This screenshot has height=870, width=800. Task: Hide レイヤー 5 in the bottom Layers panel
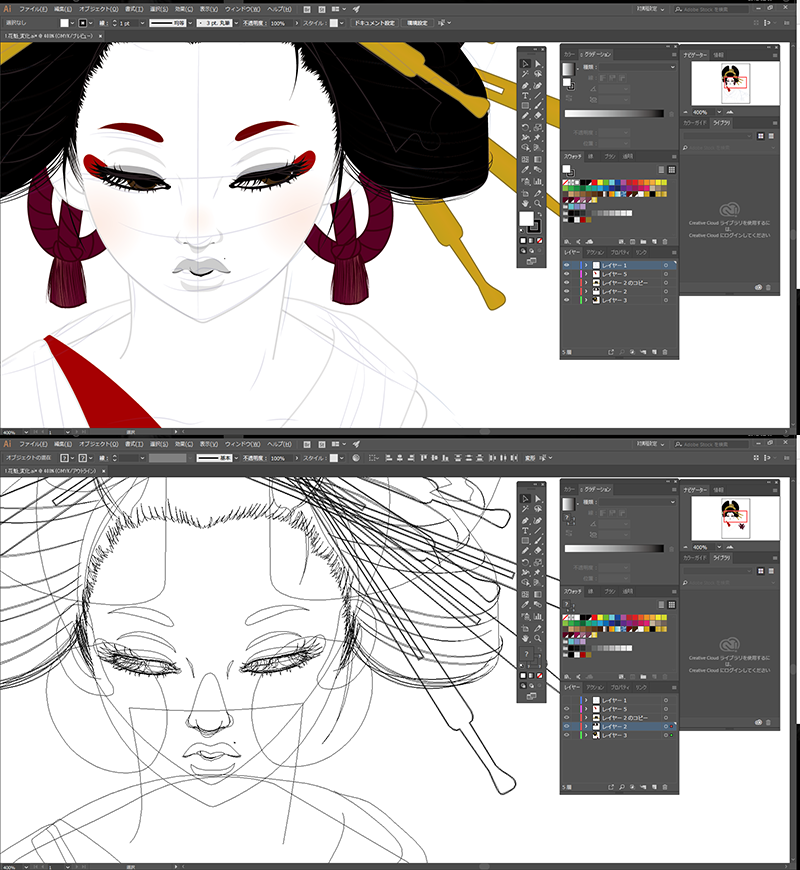point(566,709)
